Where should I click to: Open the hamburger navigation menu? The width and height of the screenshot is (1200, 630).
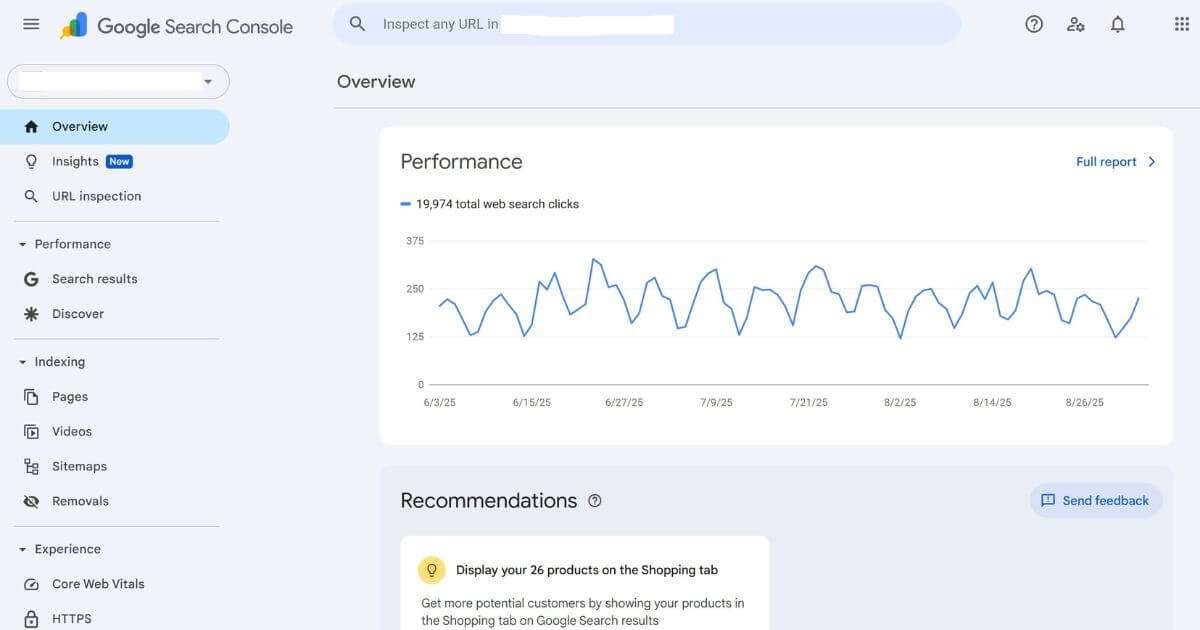click(x=30, y=23)
